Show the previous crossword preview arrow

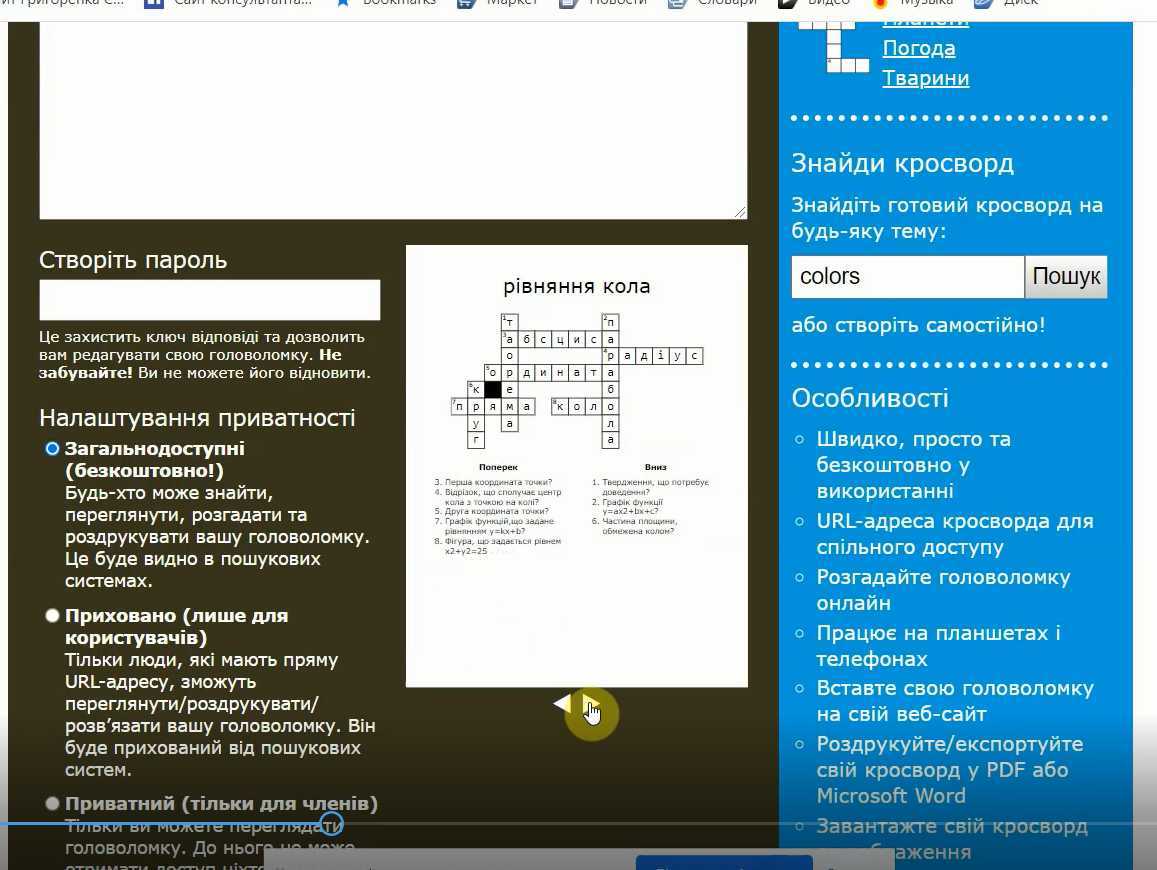tap(561, 704)
